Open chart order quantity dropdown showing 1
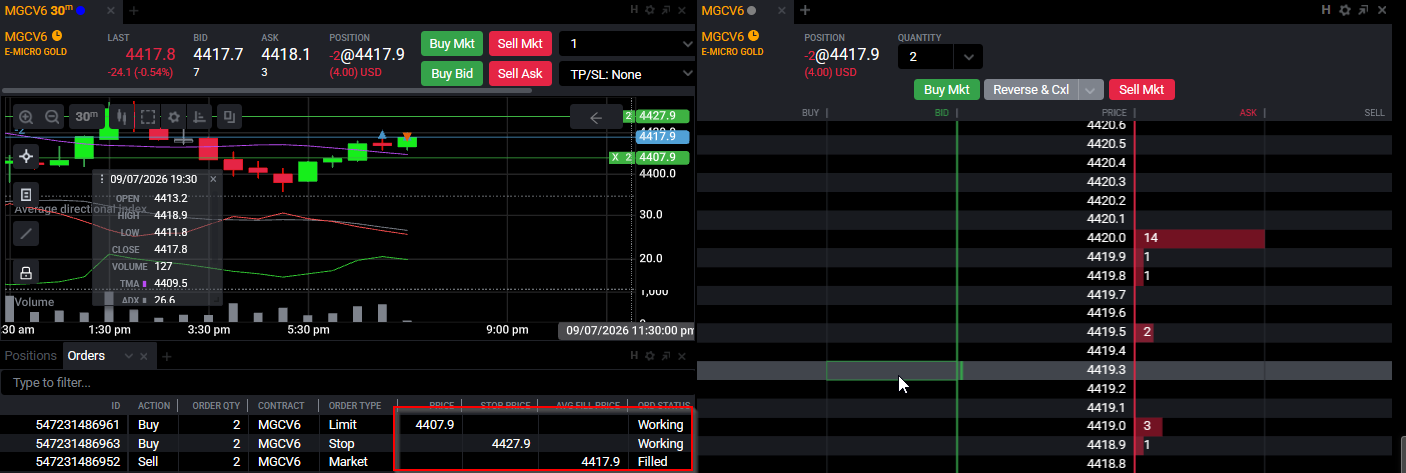This screenshot has height=473, width=1406. point(628,44)
